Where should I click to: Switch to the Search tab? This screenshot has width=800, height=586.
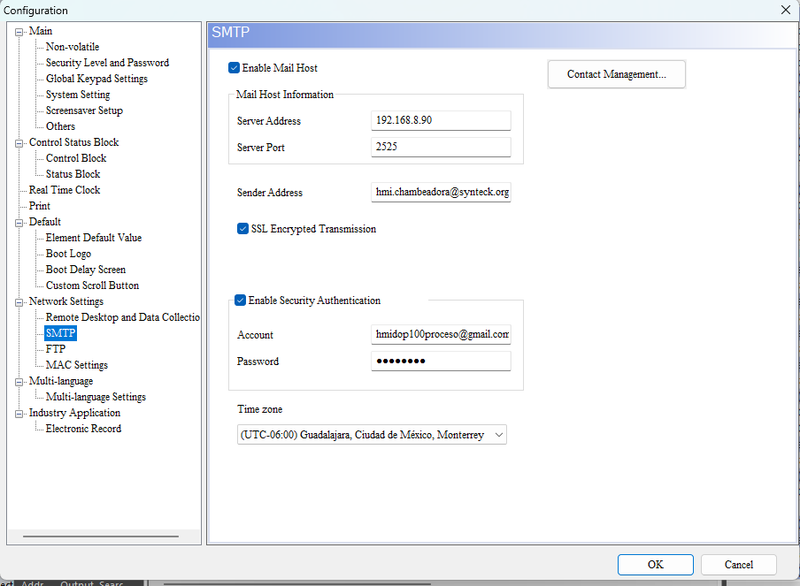108,582
